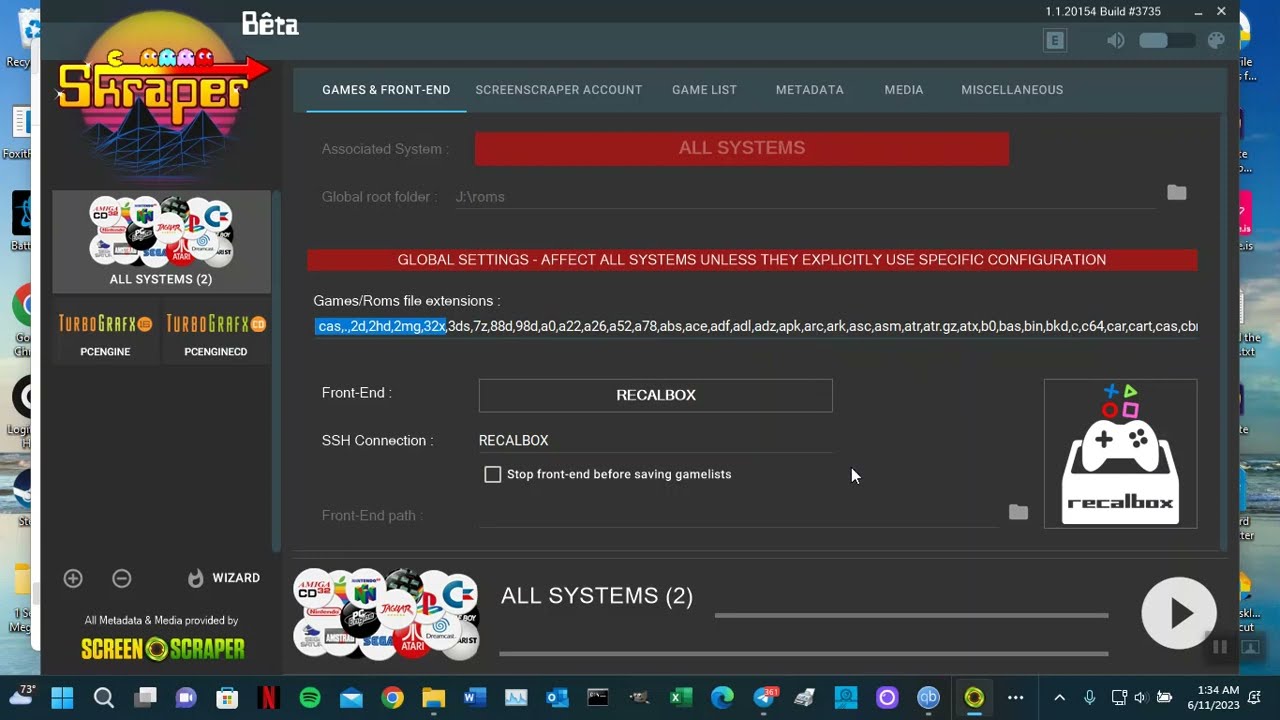The height and width of the screenshot is (720, 1280).
Task: Open the Front-End RECALBOX dropdown
Action: coord(656,395)
